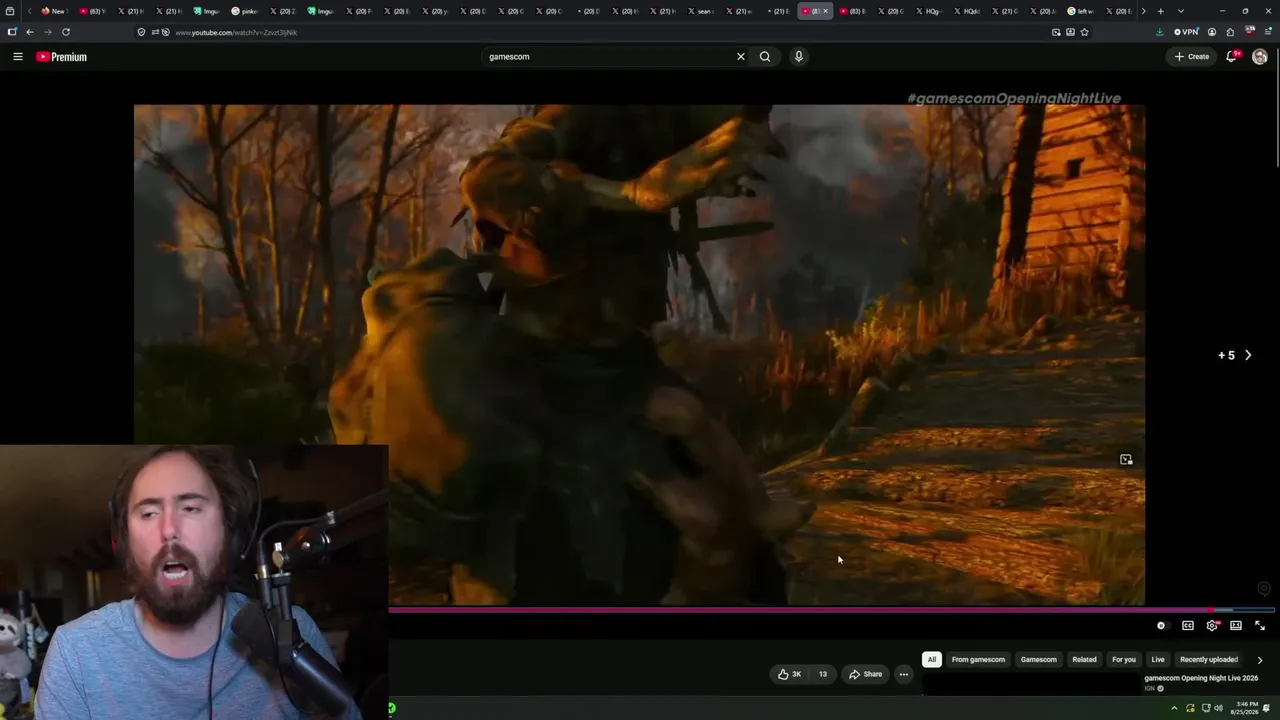Select the 'Gamescom' filter chip
1280x720 pixels.
coord(1039,660)
